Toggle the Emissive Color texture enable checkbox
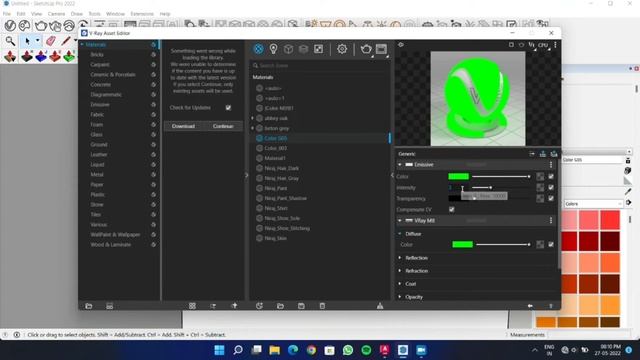640x360 pixels. click(x=551, y=176)
